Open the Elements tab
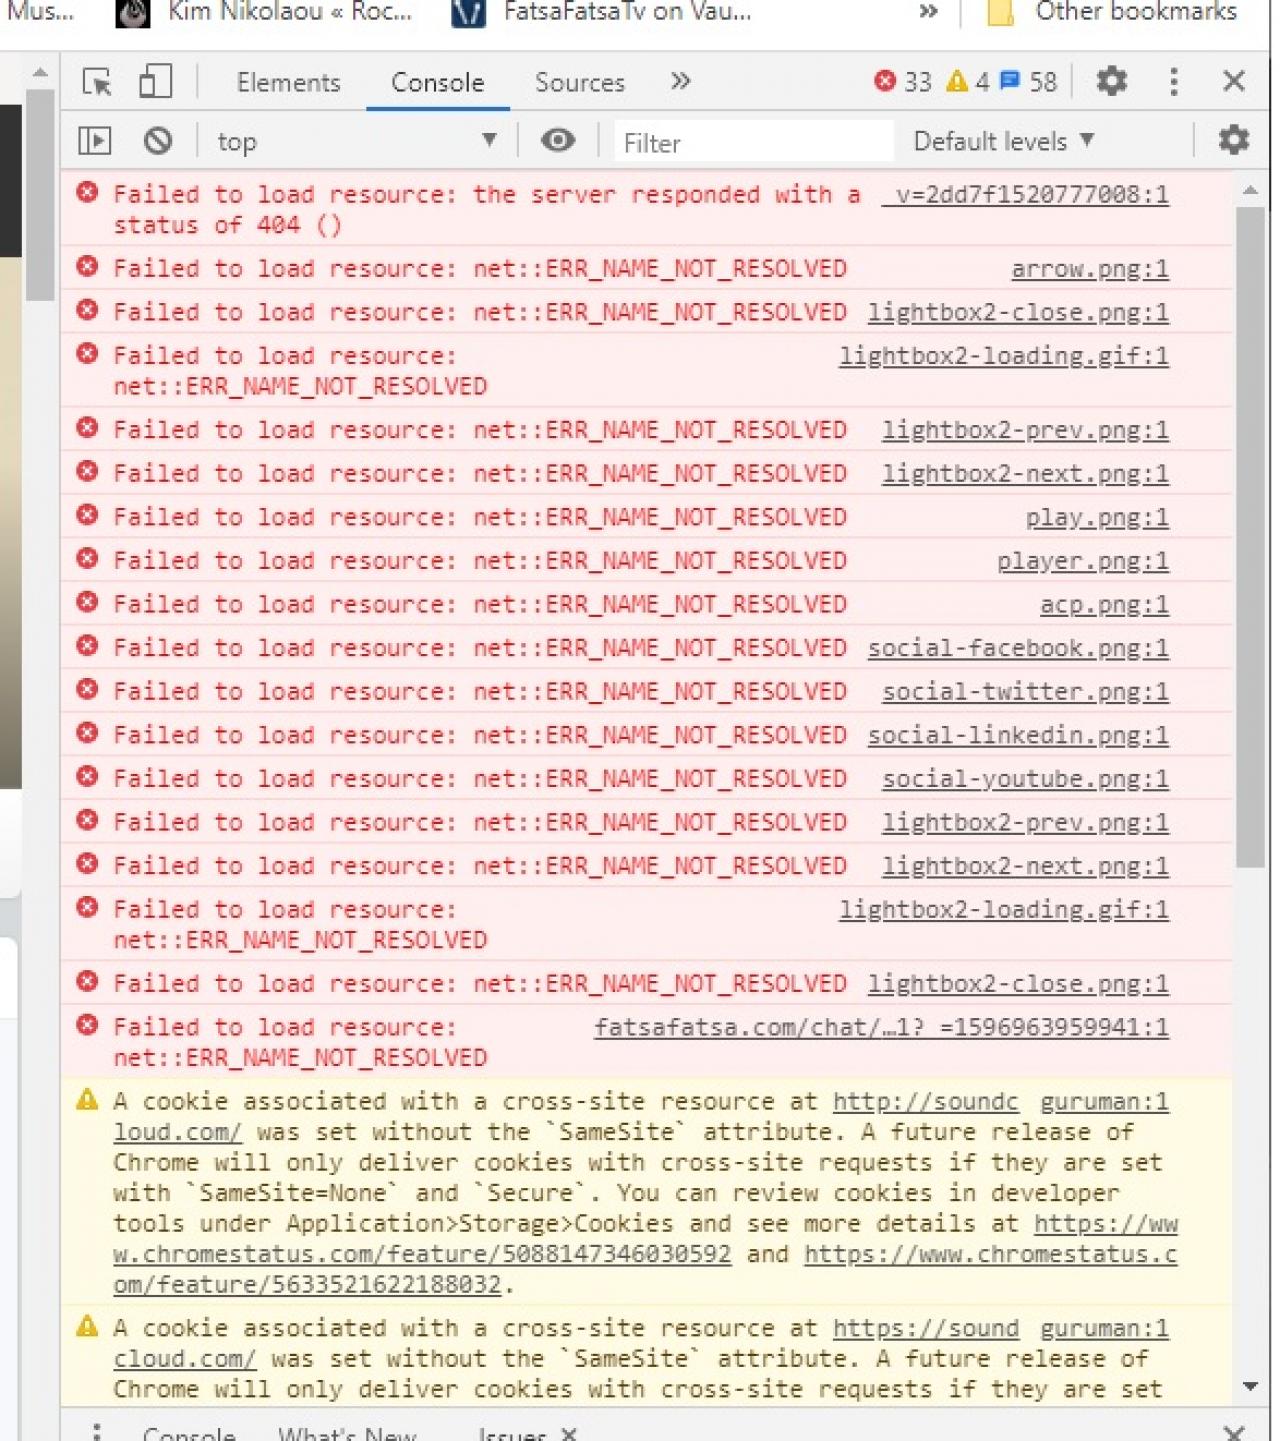Image resolution: width=1280 pixels, height=1441 pixels. point(288,82)
